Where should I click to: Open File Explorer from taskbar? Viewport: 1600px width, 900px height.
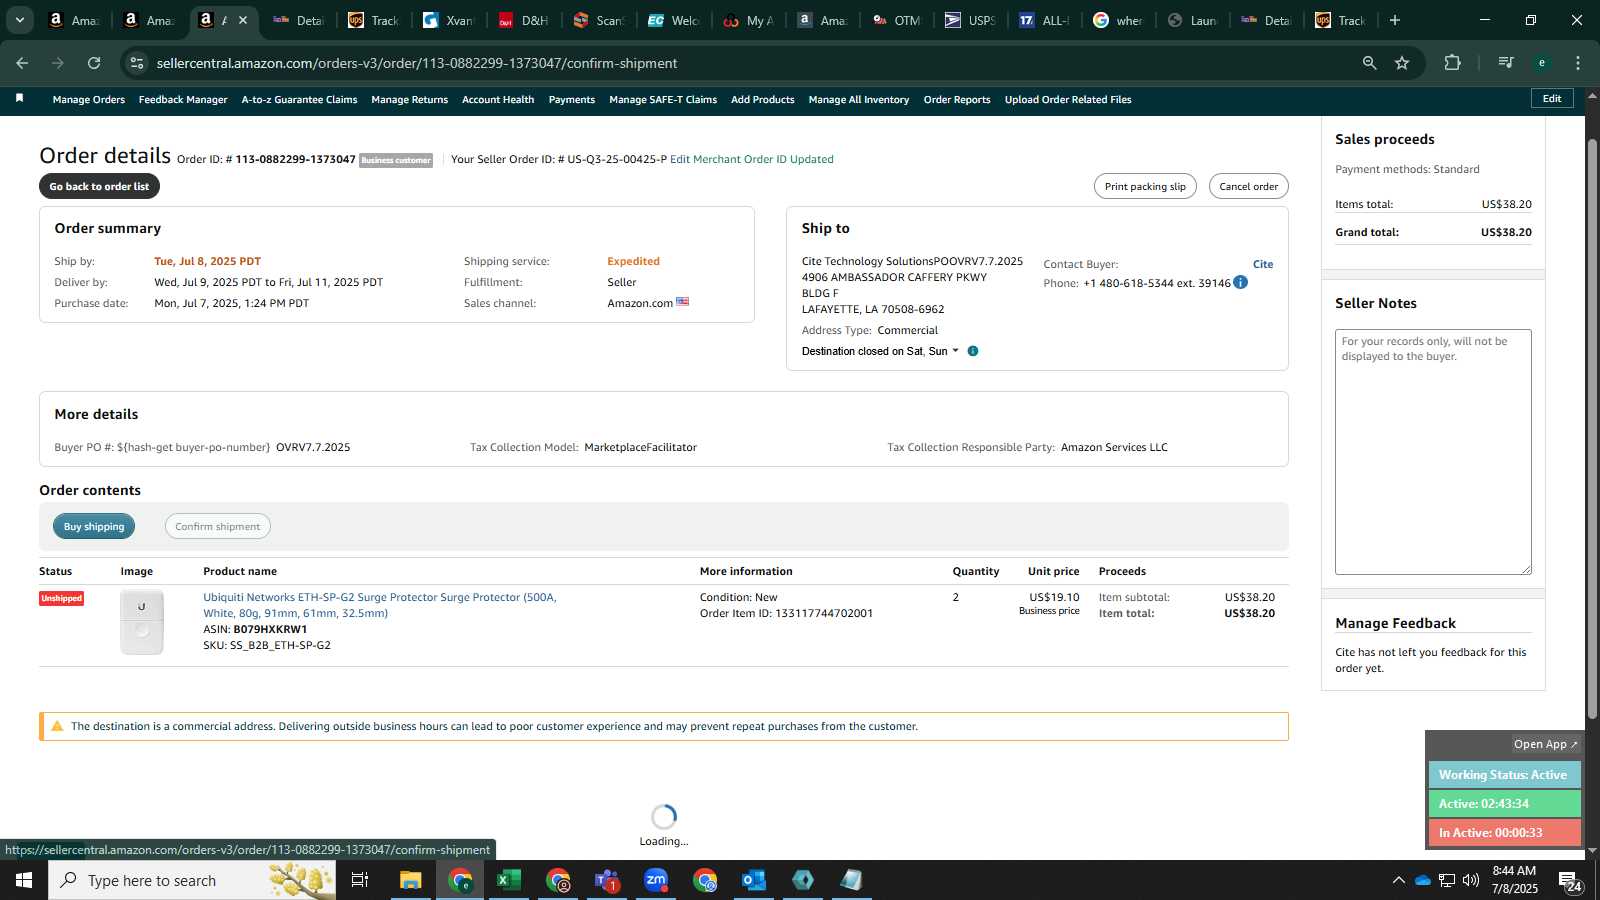coord(411,880)
